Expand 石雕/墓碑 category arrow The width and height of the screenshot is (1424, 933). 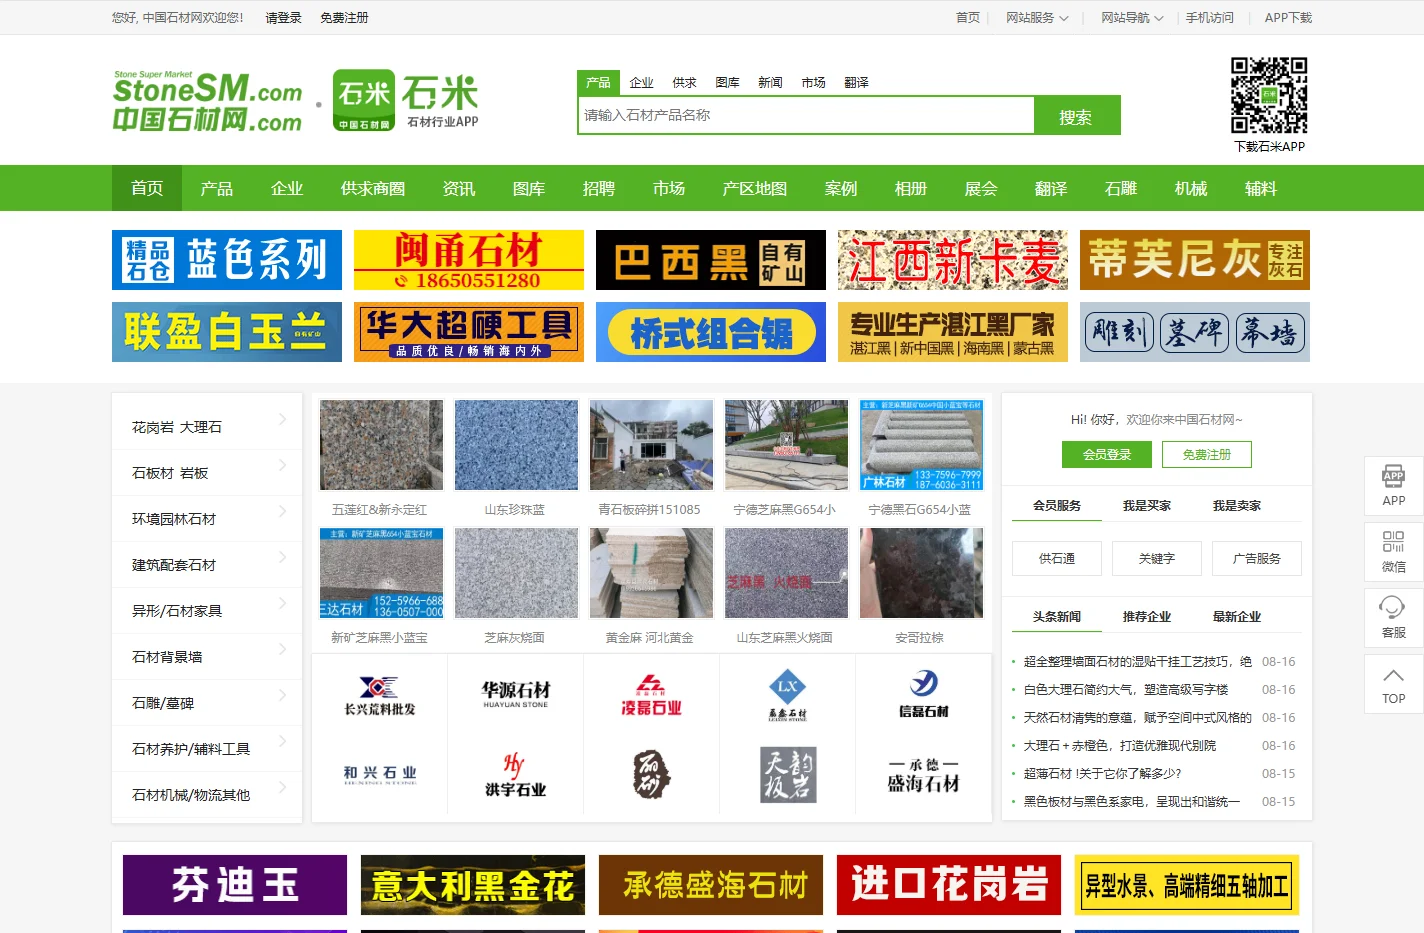click(283, 695)
